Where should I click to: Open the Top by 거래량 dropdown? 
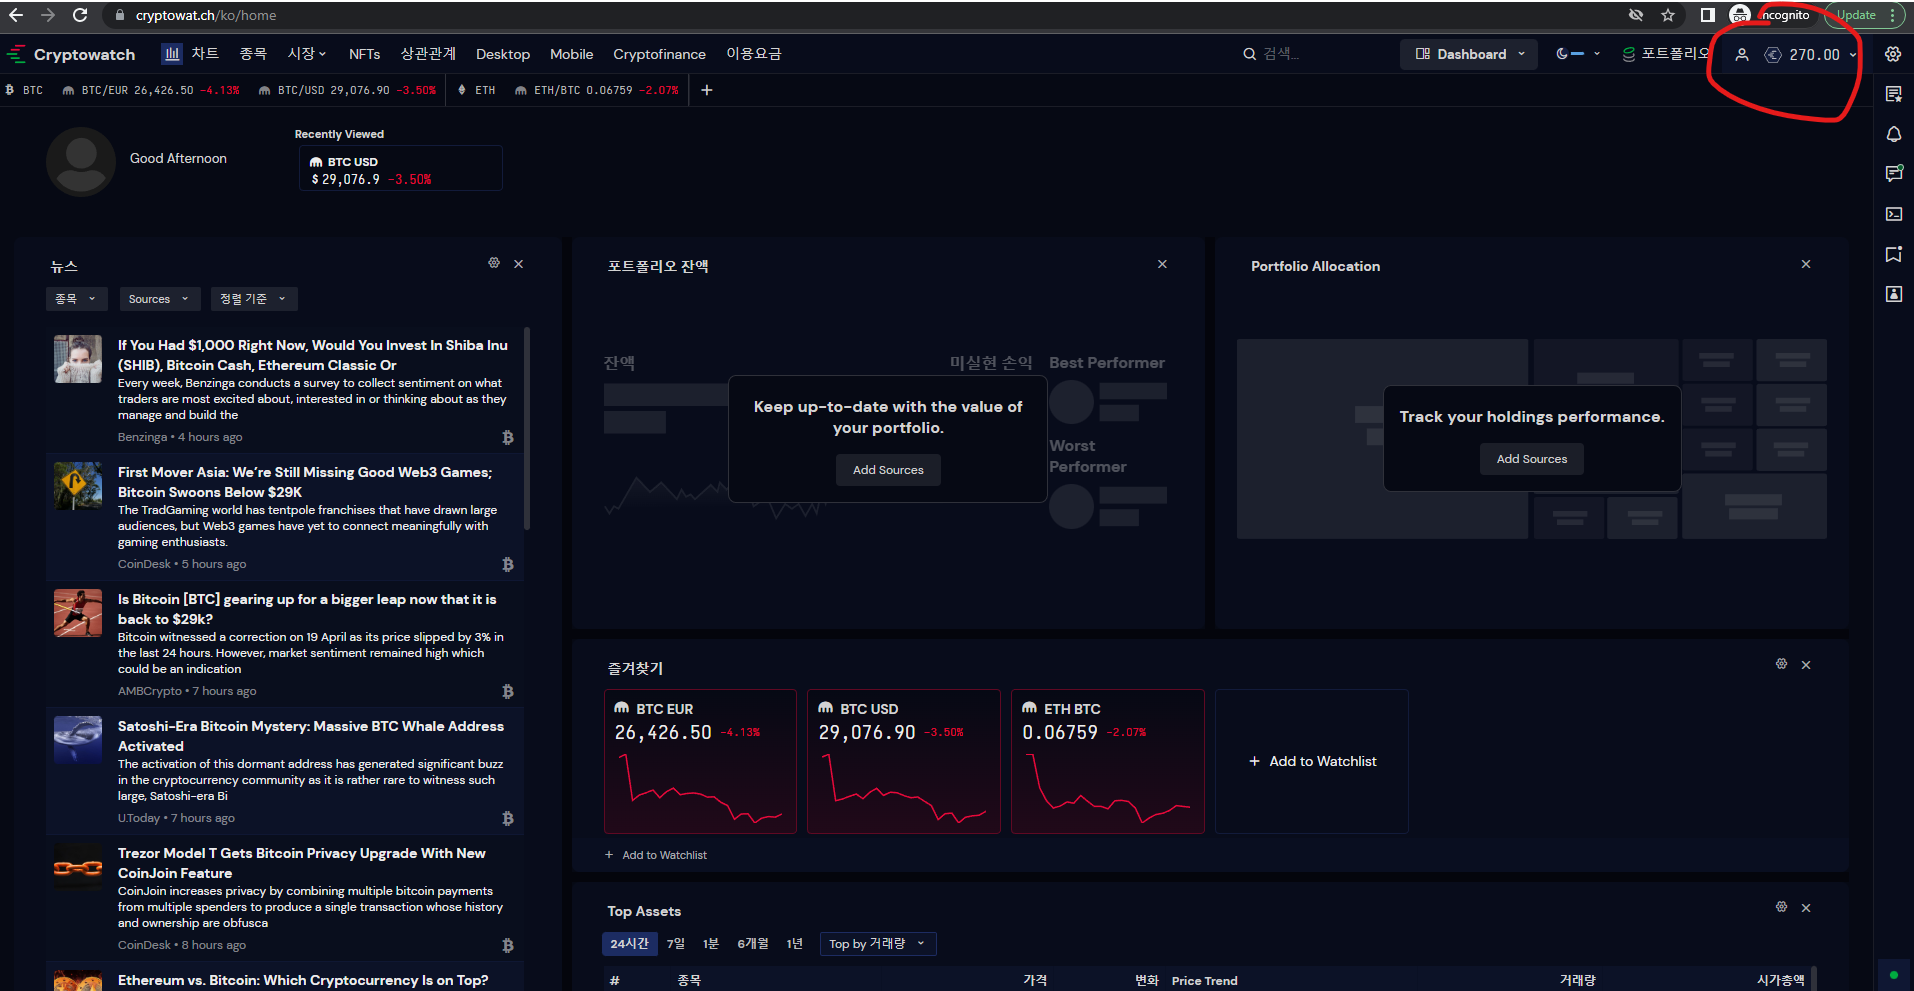pyautogui.click(x=877, y=944)
